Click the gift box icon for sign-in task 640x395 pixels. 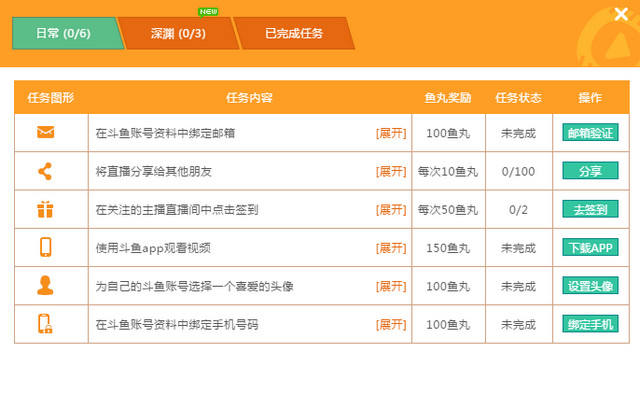point(45,209)
